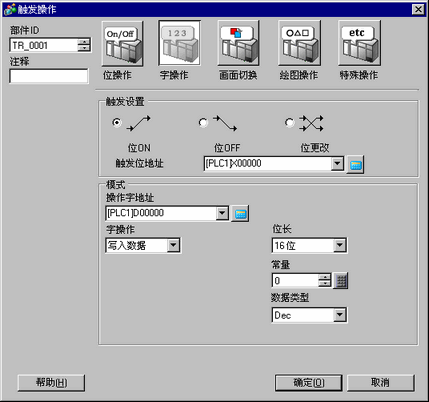This screenshot has width=429, height=402.
Task: Choose the 画面切换 screen change icon
Action: (x=238, y=43)
